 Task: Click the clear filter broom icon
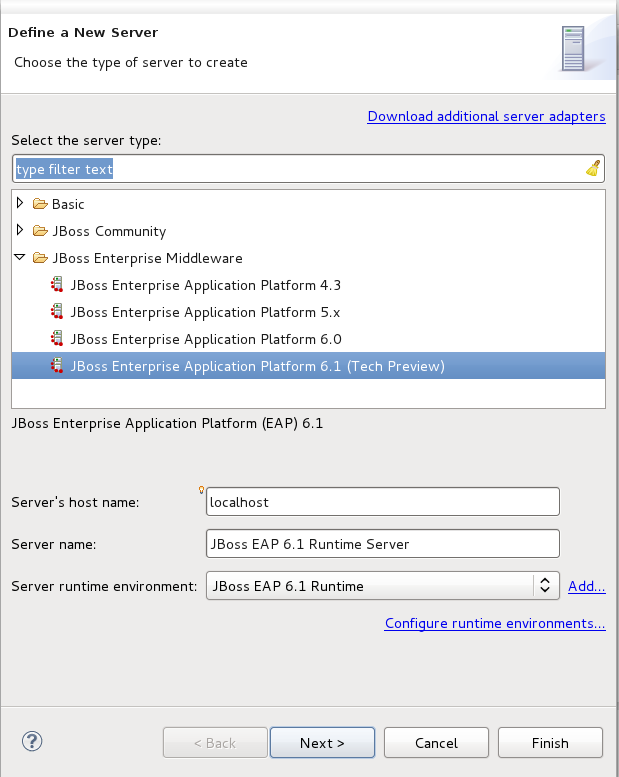[593, 169]
